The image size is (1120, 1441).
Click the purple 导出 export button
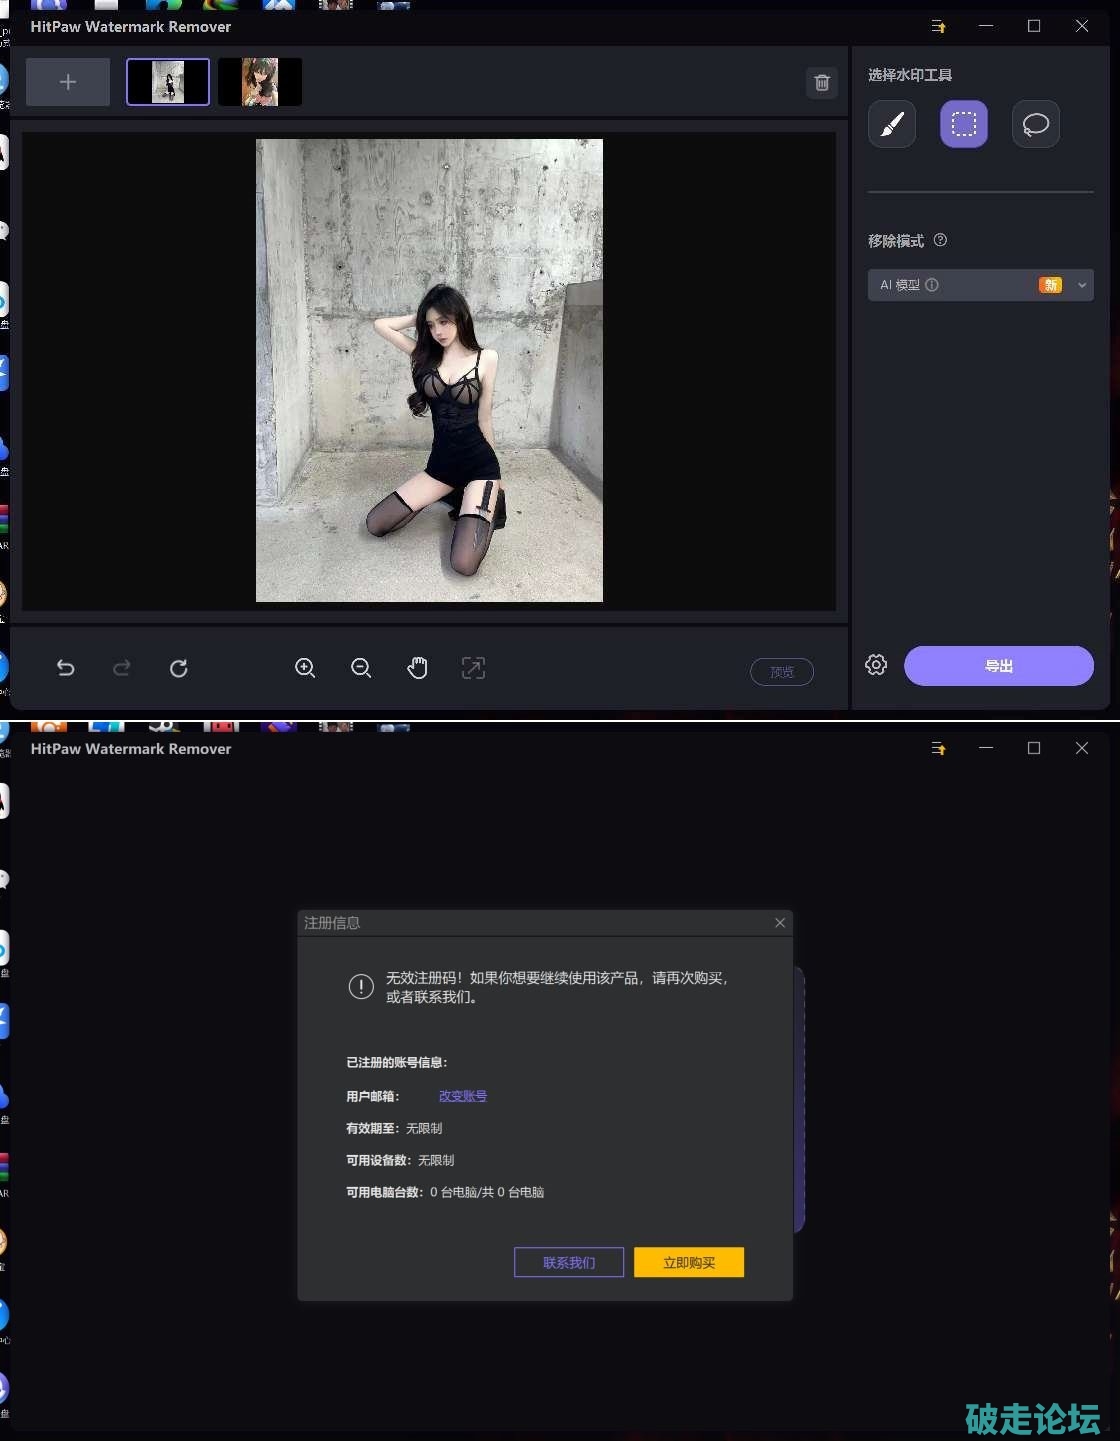[x=998, y=666]
